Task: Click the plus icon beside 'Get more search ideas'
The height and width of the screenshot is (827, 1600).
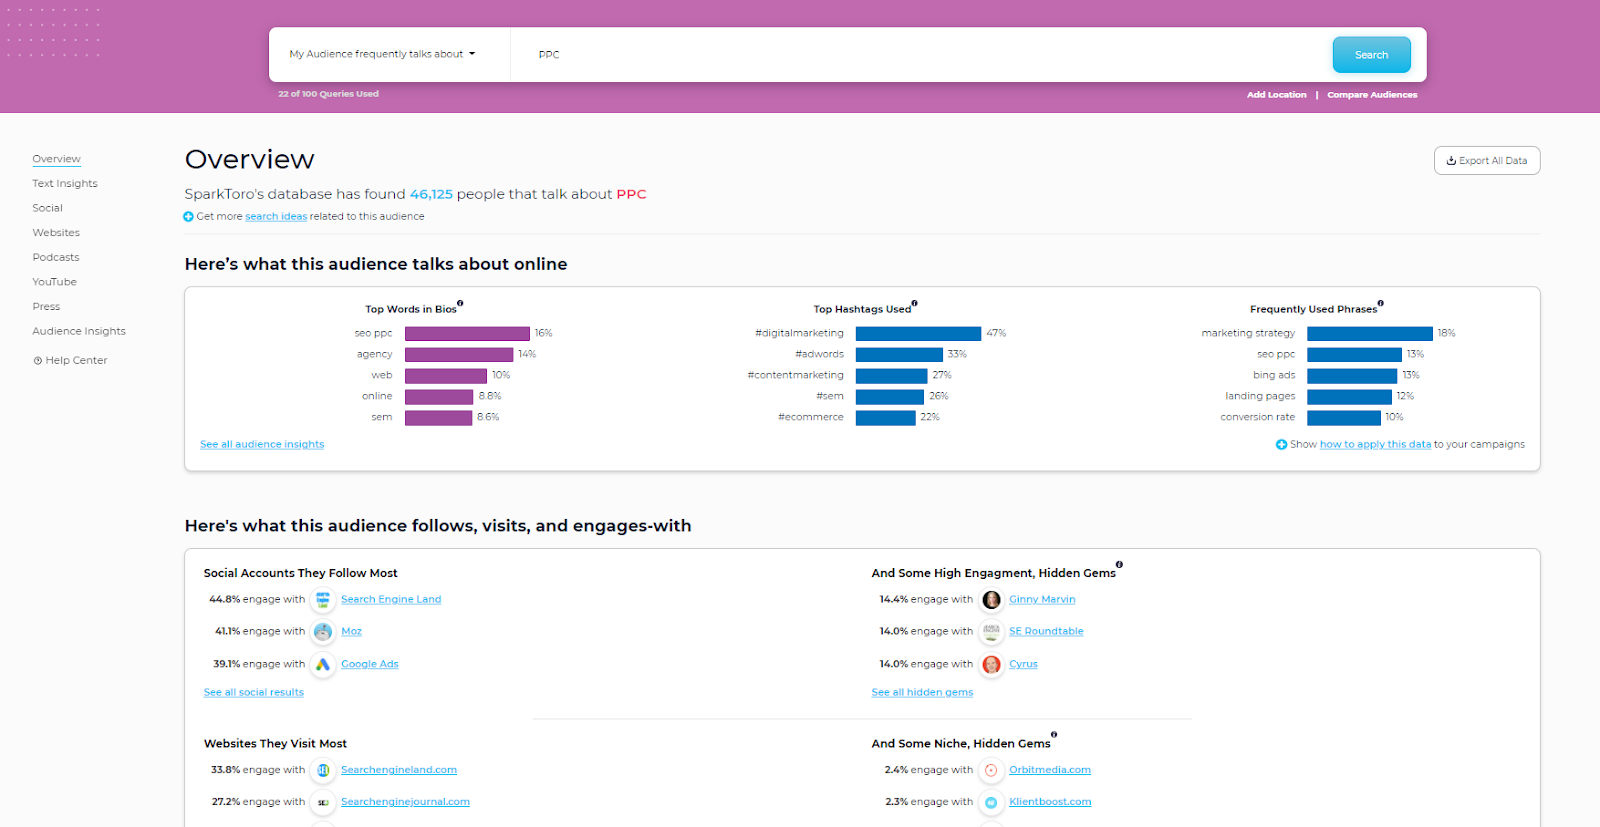Action: [189, 217]
